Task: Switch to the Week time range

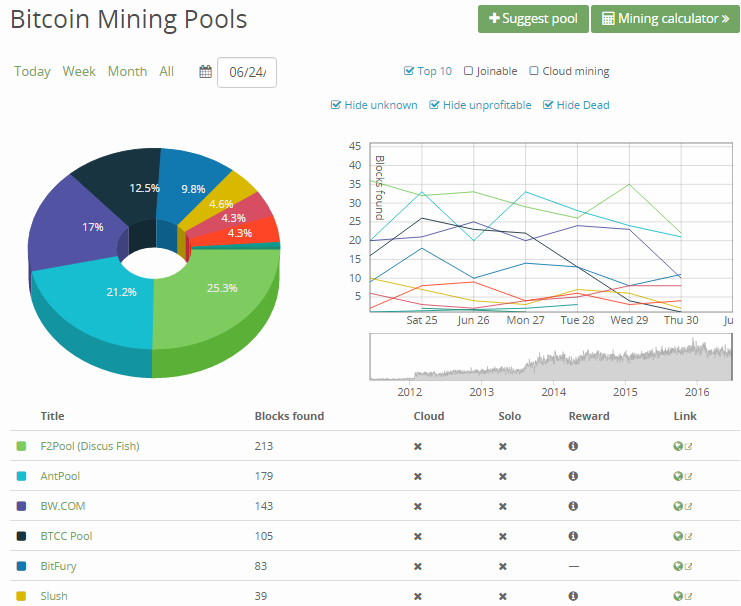Action: [79, 72]
